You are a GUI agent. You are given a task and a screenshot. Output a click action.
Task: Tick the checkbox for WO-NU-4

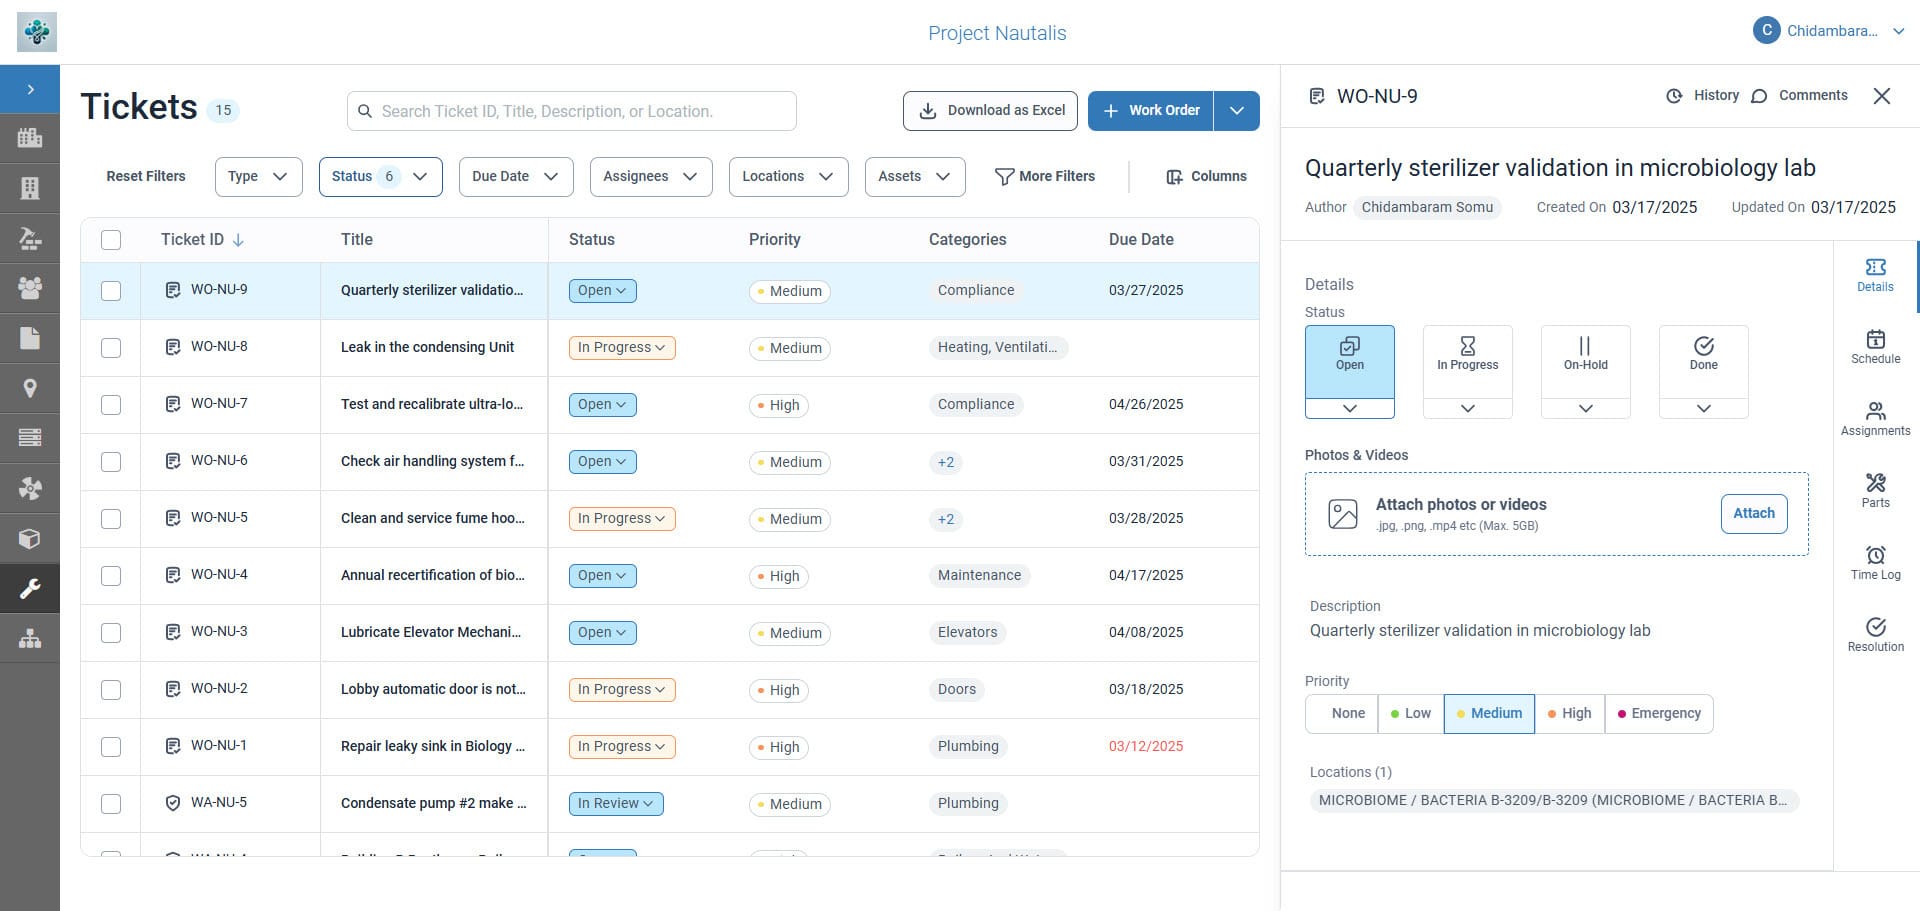point(111,576)
